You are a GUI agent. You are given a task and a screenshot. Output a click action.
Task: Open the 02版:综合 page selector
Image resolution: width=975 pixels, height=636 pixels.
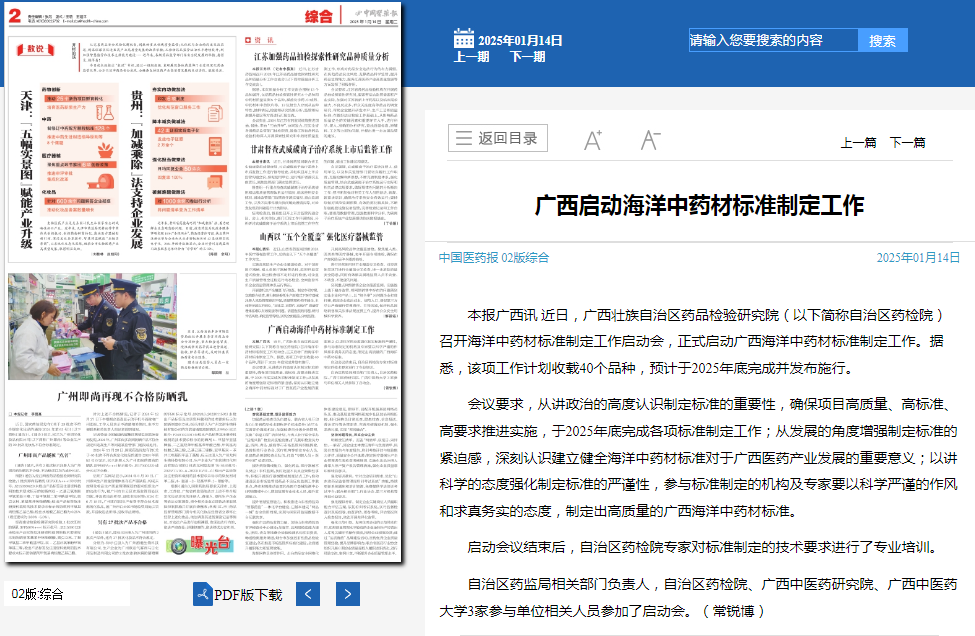66,594
